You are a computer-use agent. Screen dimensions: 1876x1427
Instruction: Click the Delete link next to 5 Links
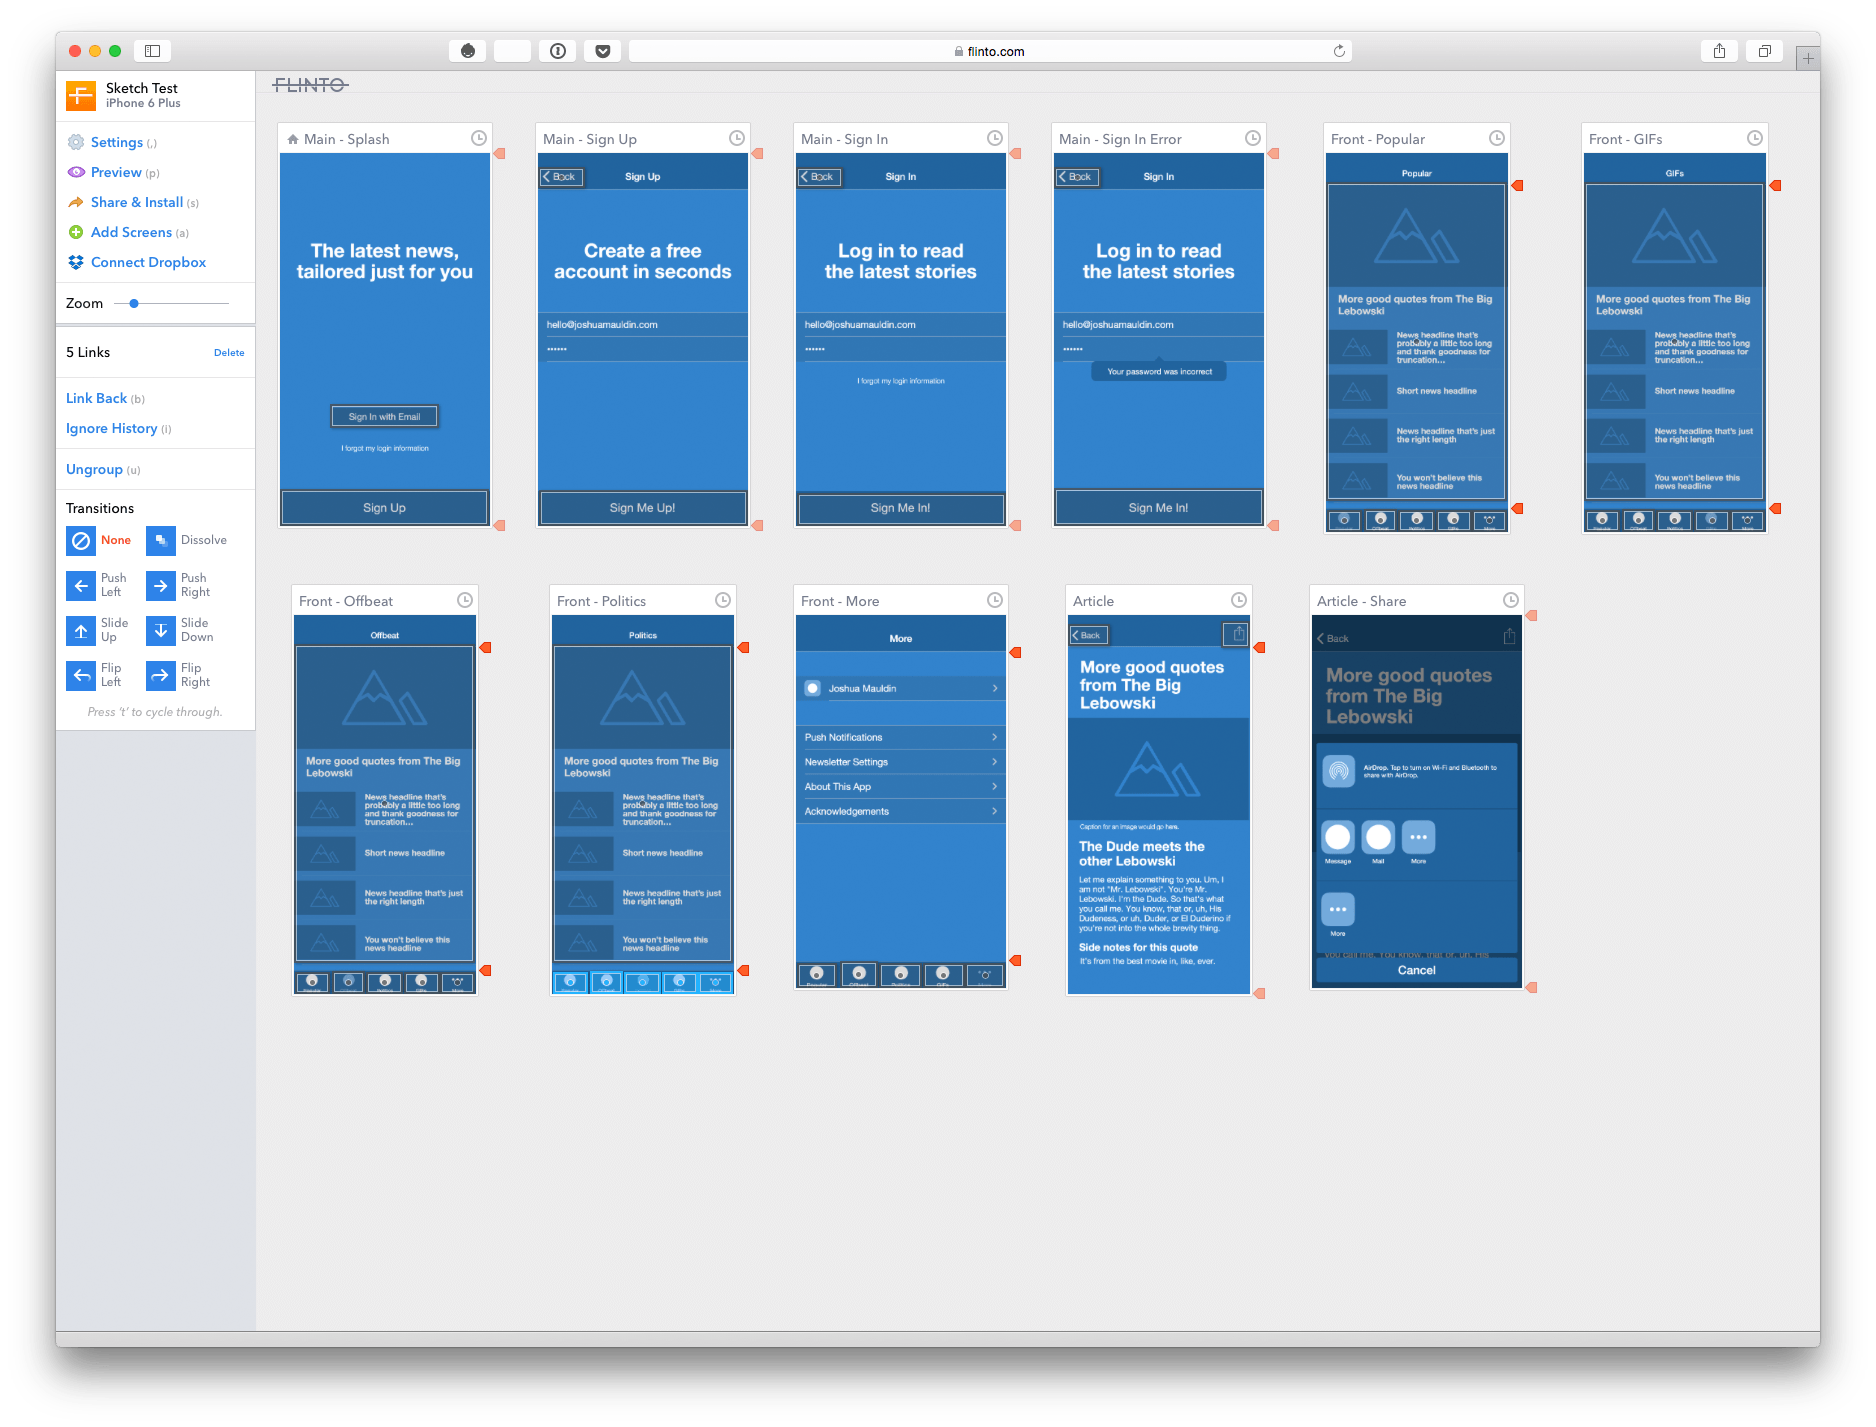tap(229, 352)
